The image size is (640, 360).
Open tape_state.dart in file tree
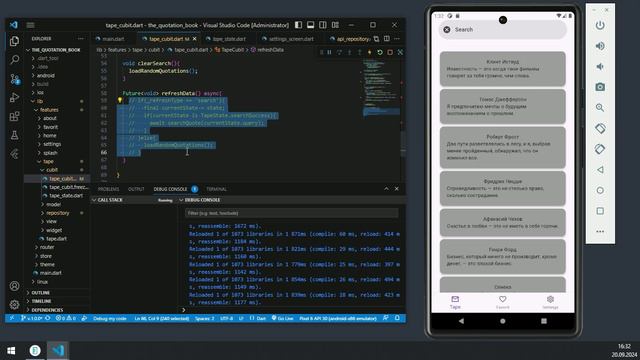(x=65, y=196)
